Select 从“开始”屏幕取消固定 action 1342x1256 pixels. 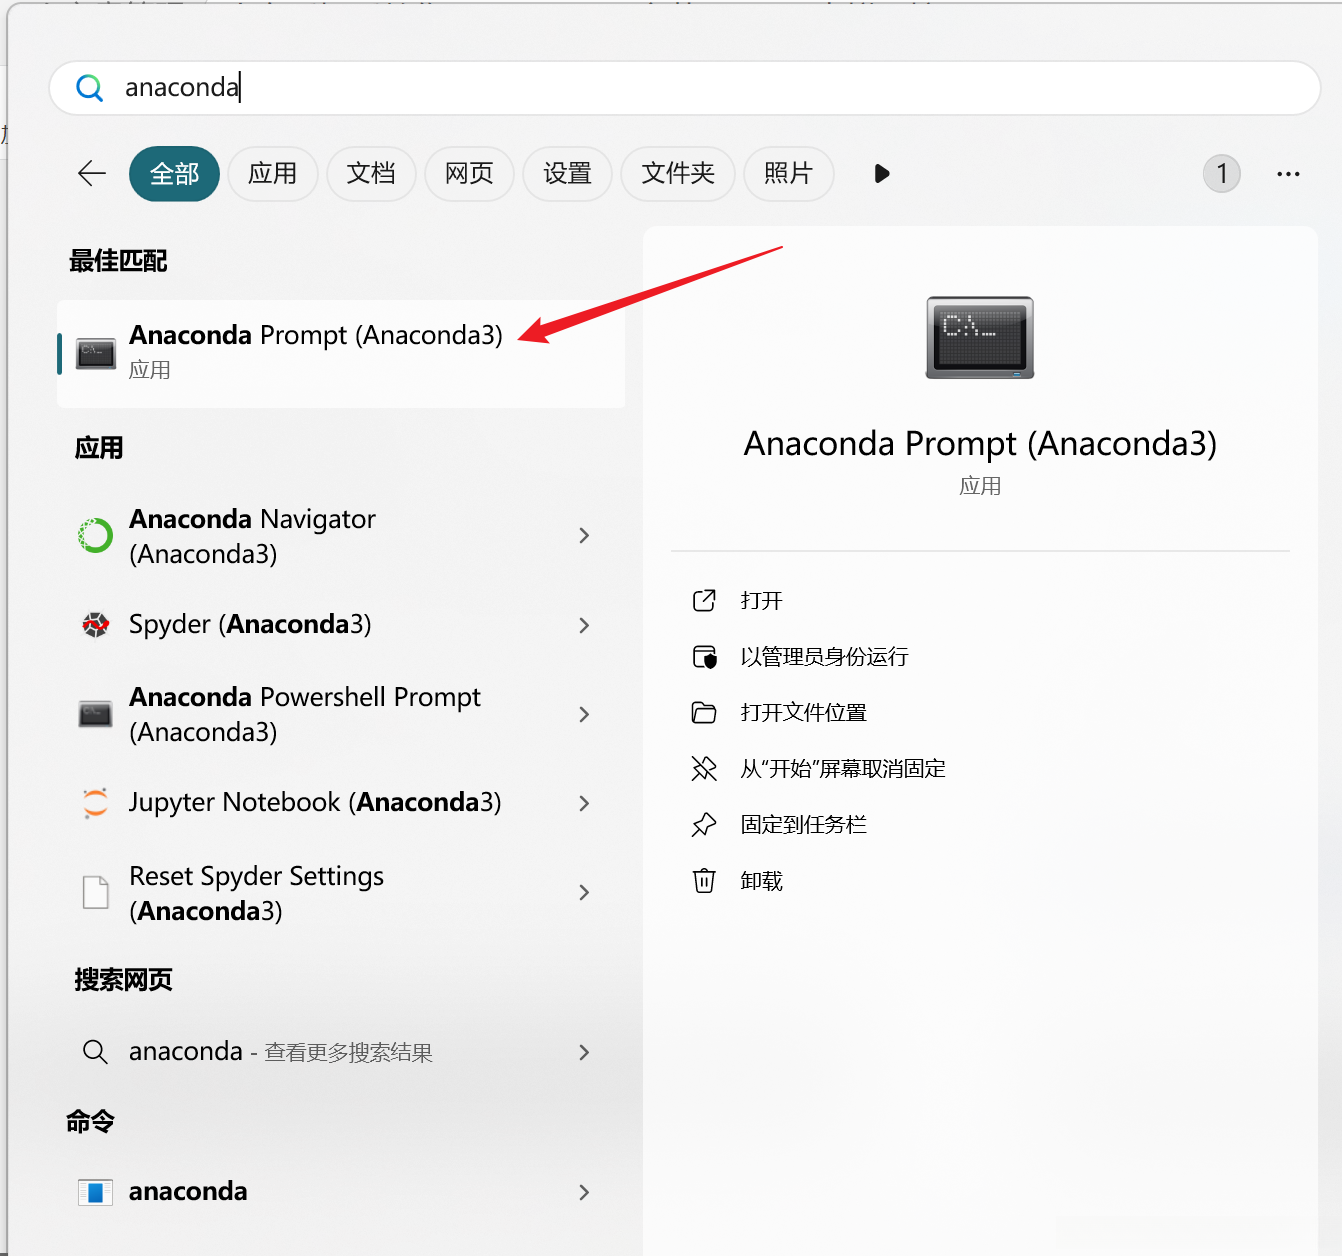click(x=843, y=768)
